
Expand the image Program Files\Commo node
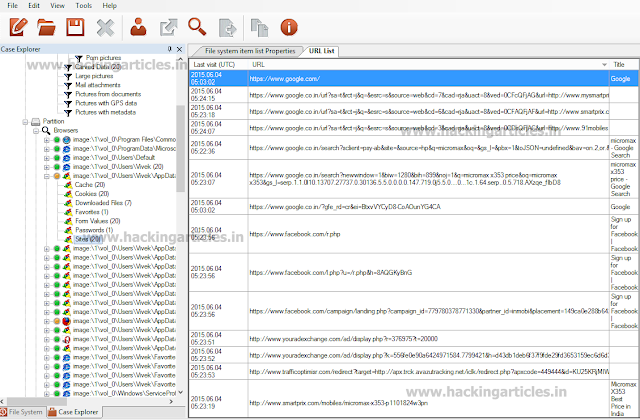coord(47,140)
